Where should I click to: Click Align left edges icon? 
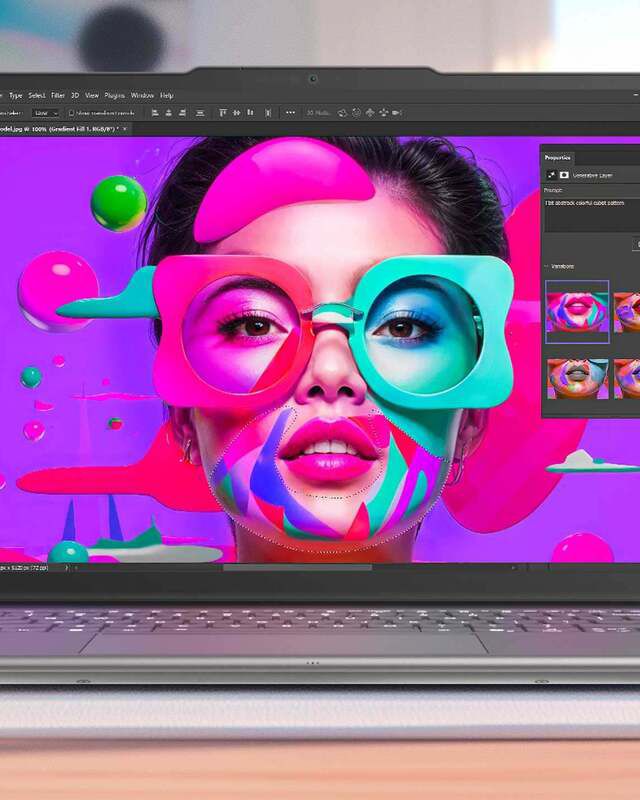tap(155, 113)
